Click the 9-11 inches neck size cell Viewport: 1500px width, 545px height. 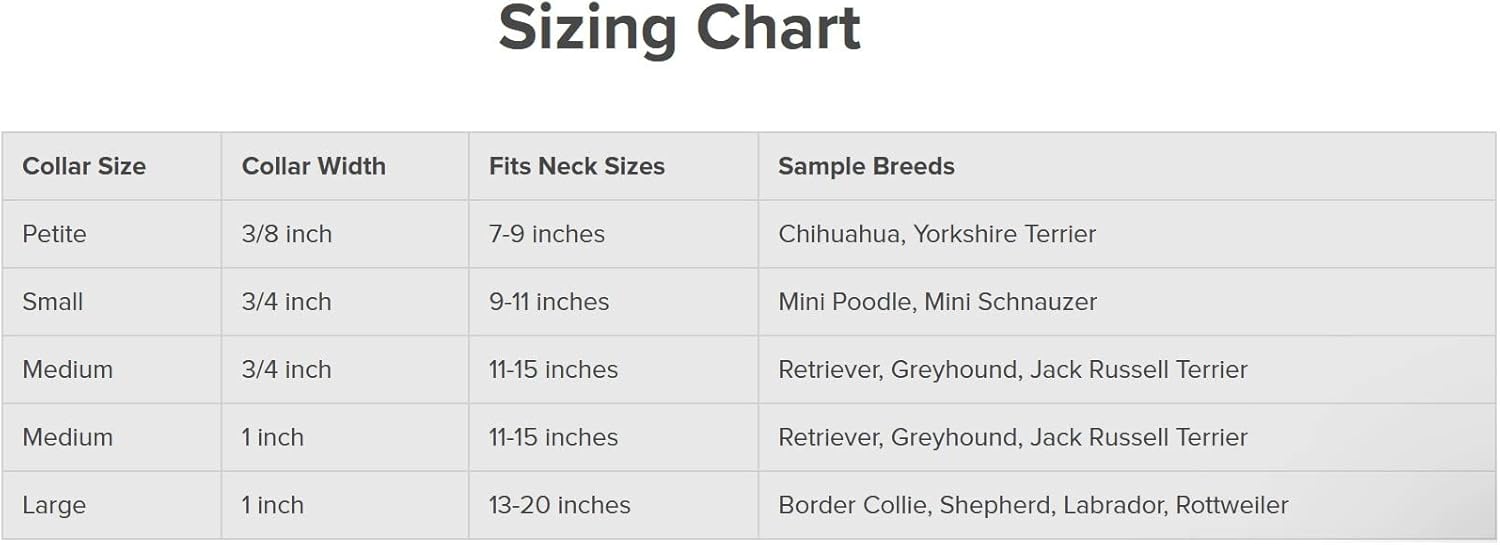pyautogui.click(x=548, y=302)
